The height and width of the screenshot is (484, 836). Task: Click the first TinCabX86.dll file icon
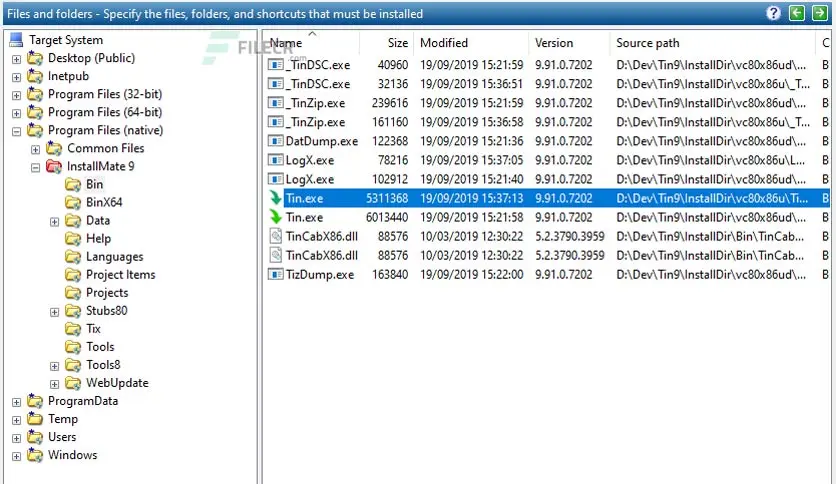click(277, 236)
